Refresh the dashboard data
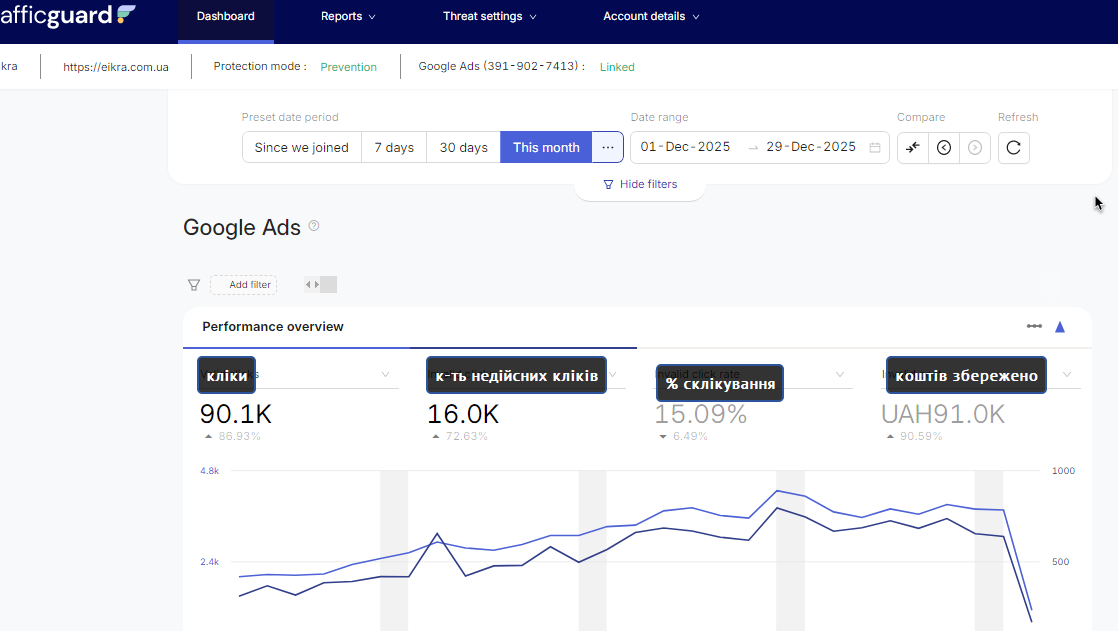This screenshot has height=631, width=1118. pos(1013,148)
